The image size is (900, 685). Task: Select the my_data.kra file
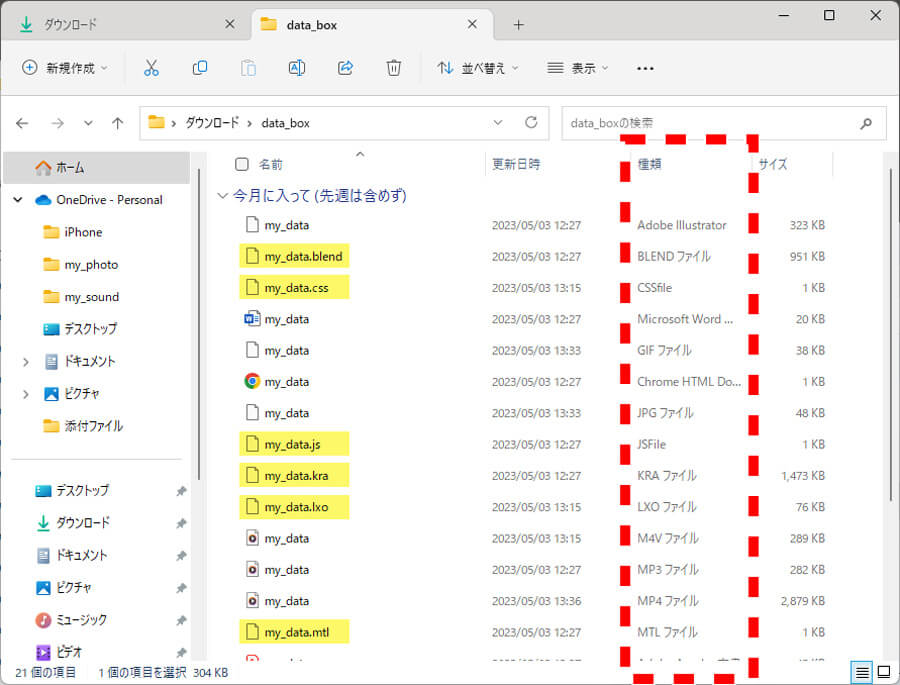pyautogui.click(x=294, y=475)
